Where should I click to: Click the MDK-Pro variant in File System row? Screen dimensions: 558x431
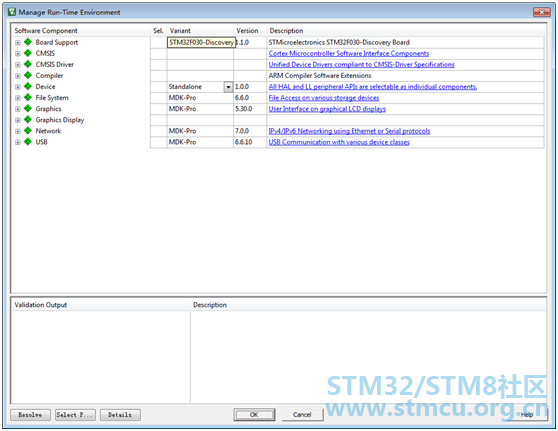(182, 98)
